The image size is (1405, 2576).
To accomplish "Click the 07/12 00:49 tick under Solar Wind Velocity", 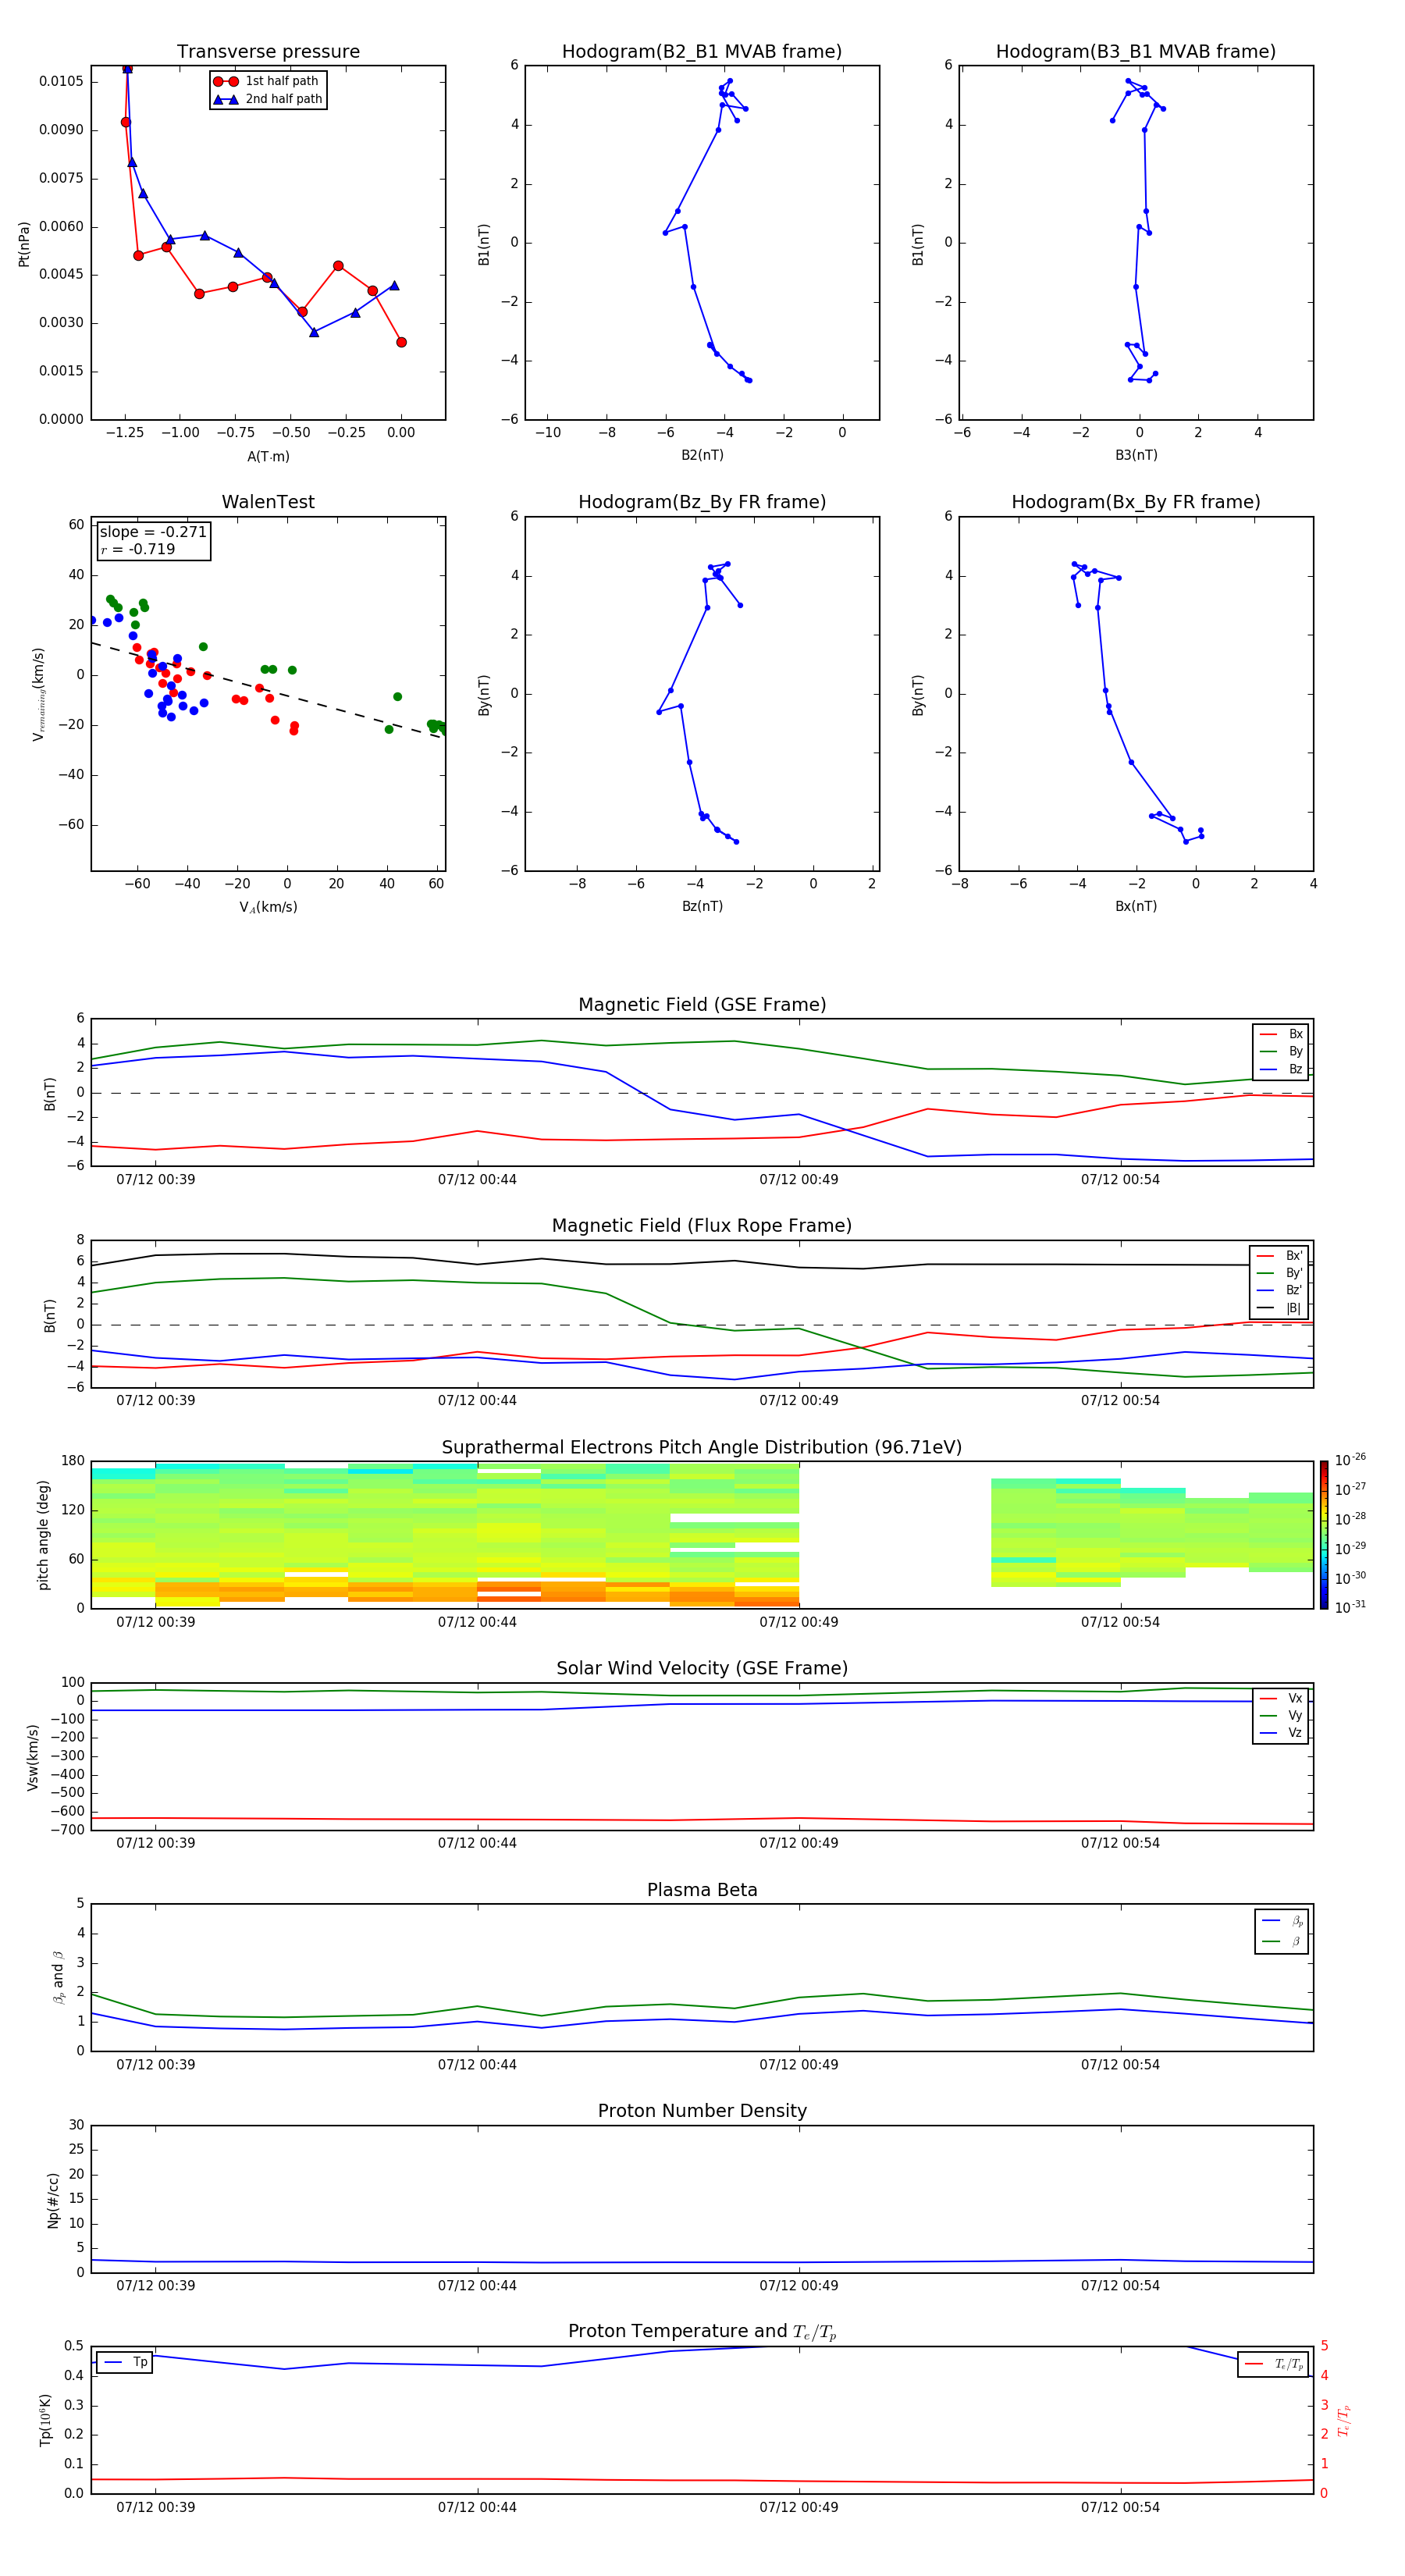I will pyautogui.click(x=799, y=1842).
